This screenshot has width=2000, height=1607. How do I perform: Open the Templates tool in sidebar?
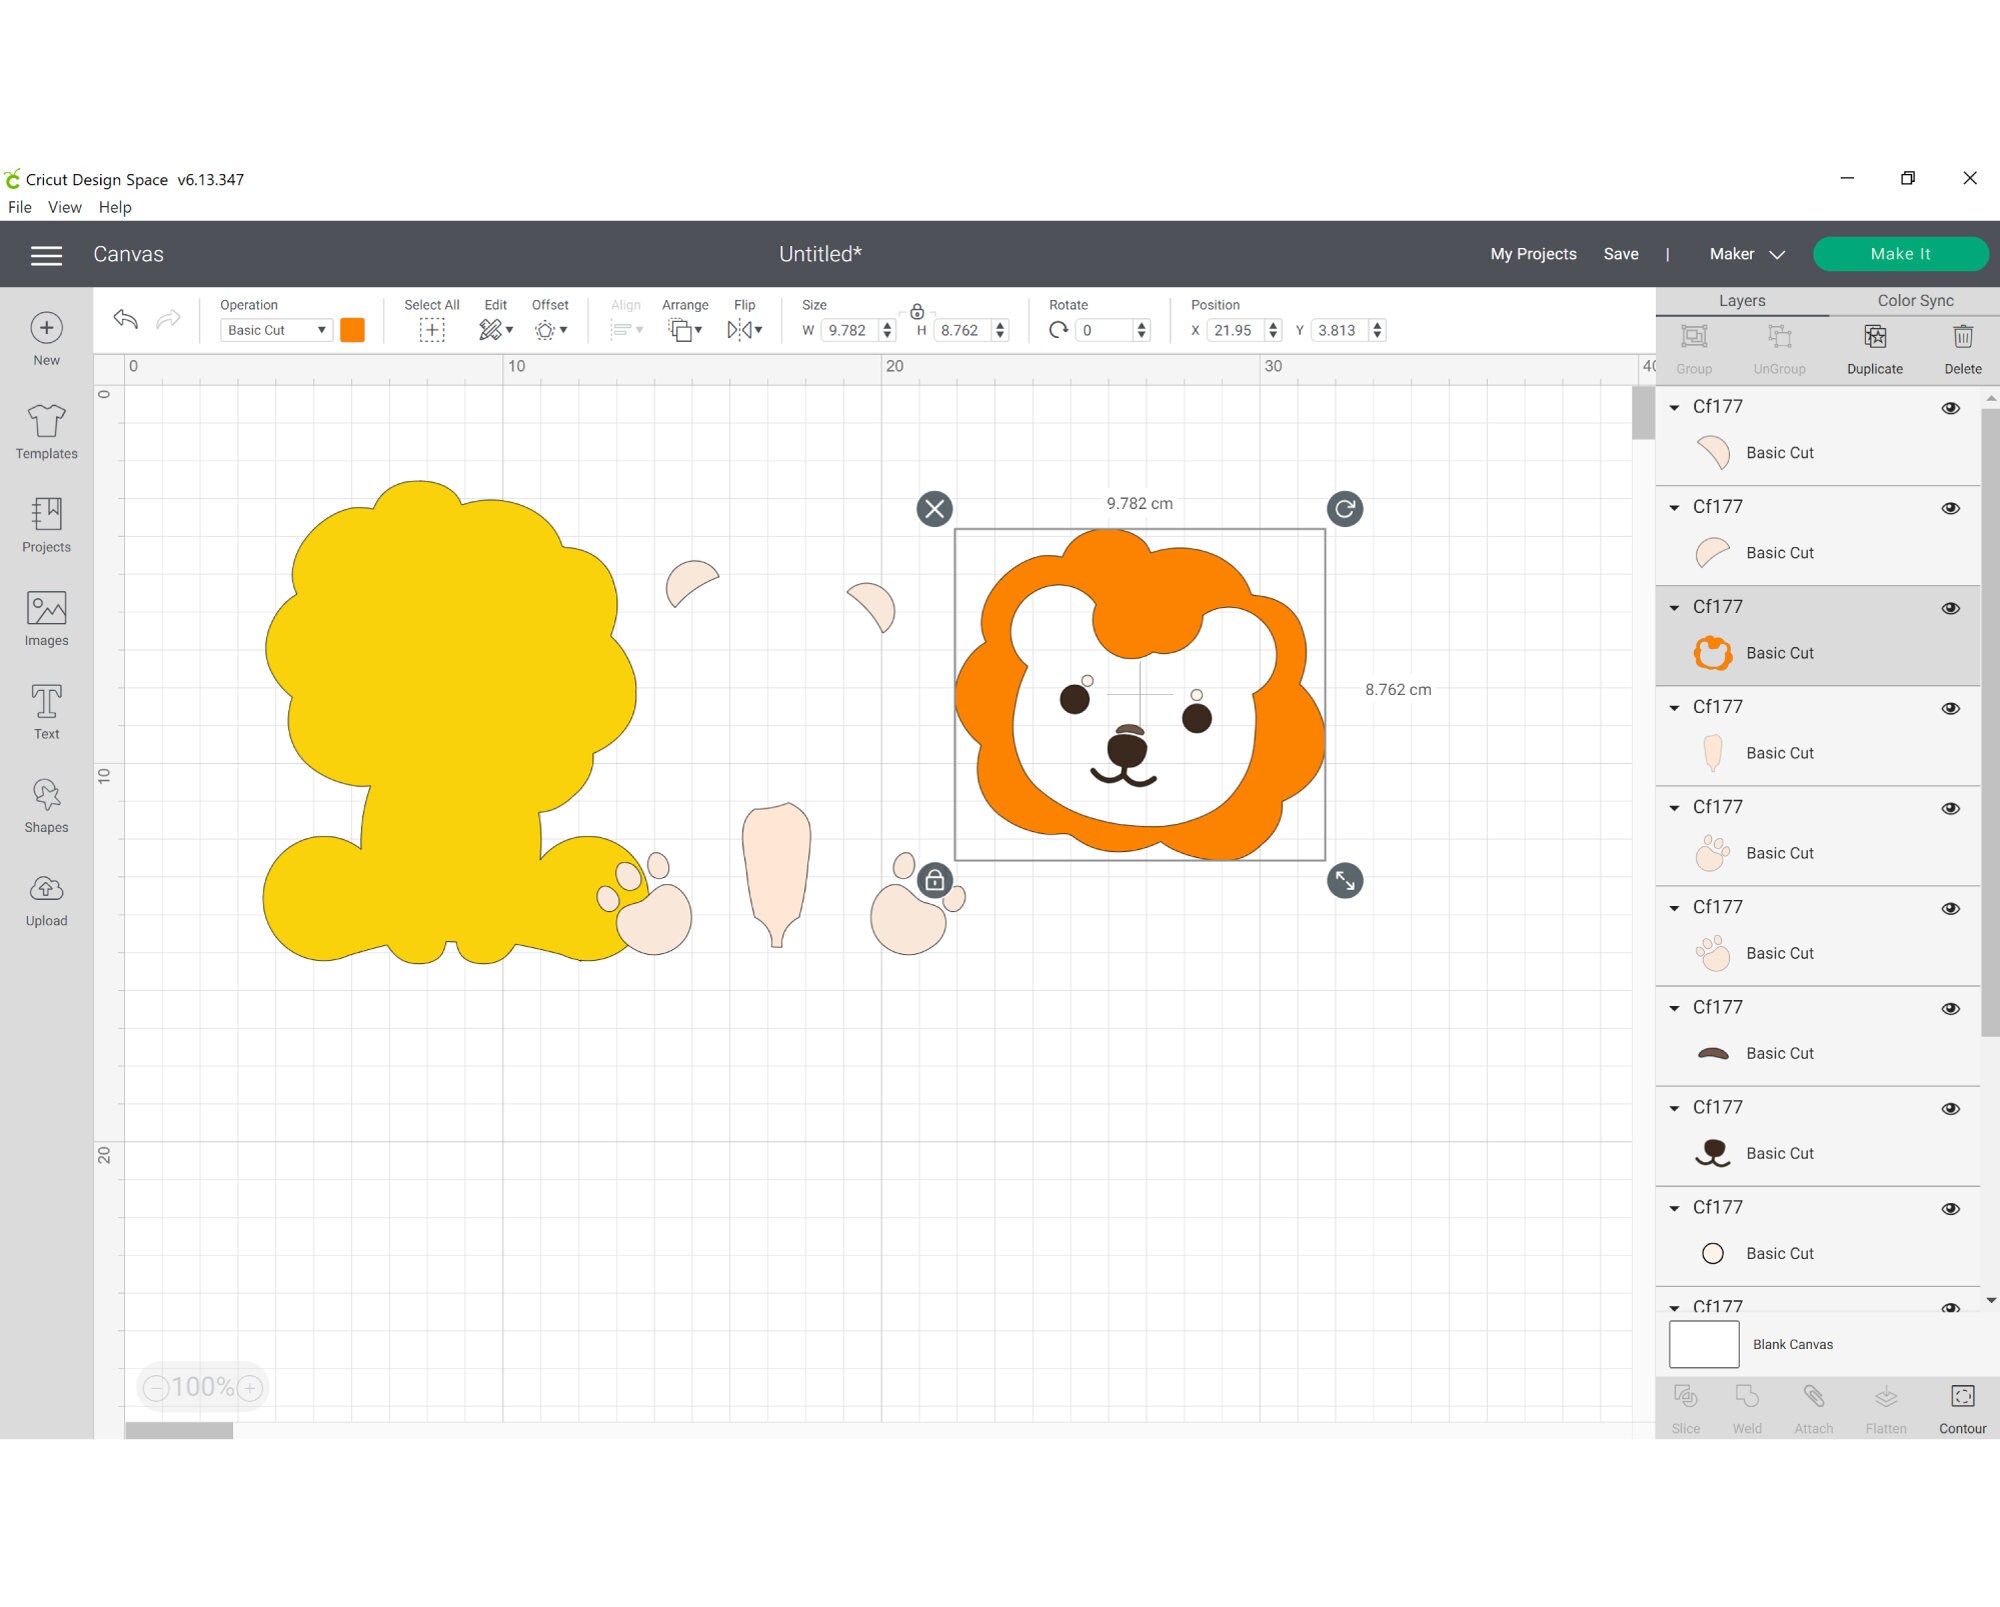(46, 431)
